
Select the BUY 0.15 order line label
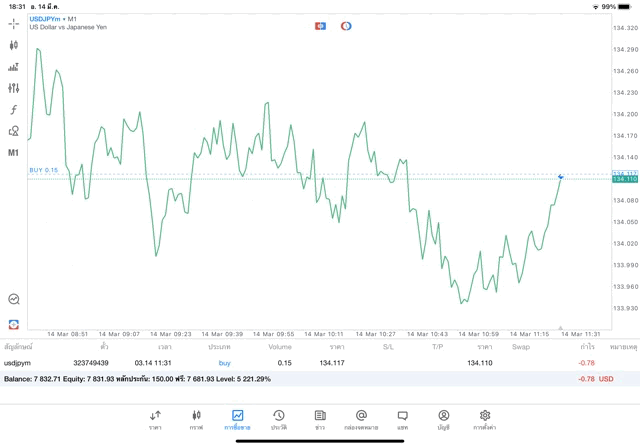(x=44, y=170)
